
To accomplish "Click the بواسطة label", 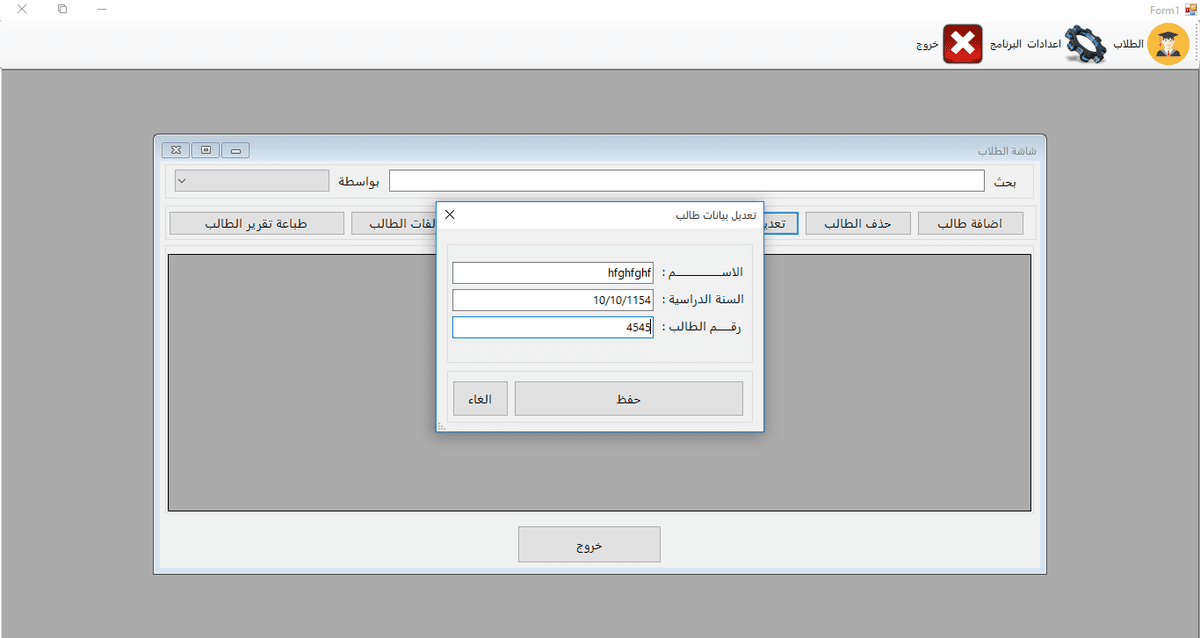I will 359,181.
